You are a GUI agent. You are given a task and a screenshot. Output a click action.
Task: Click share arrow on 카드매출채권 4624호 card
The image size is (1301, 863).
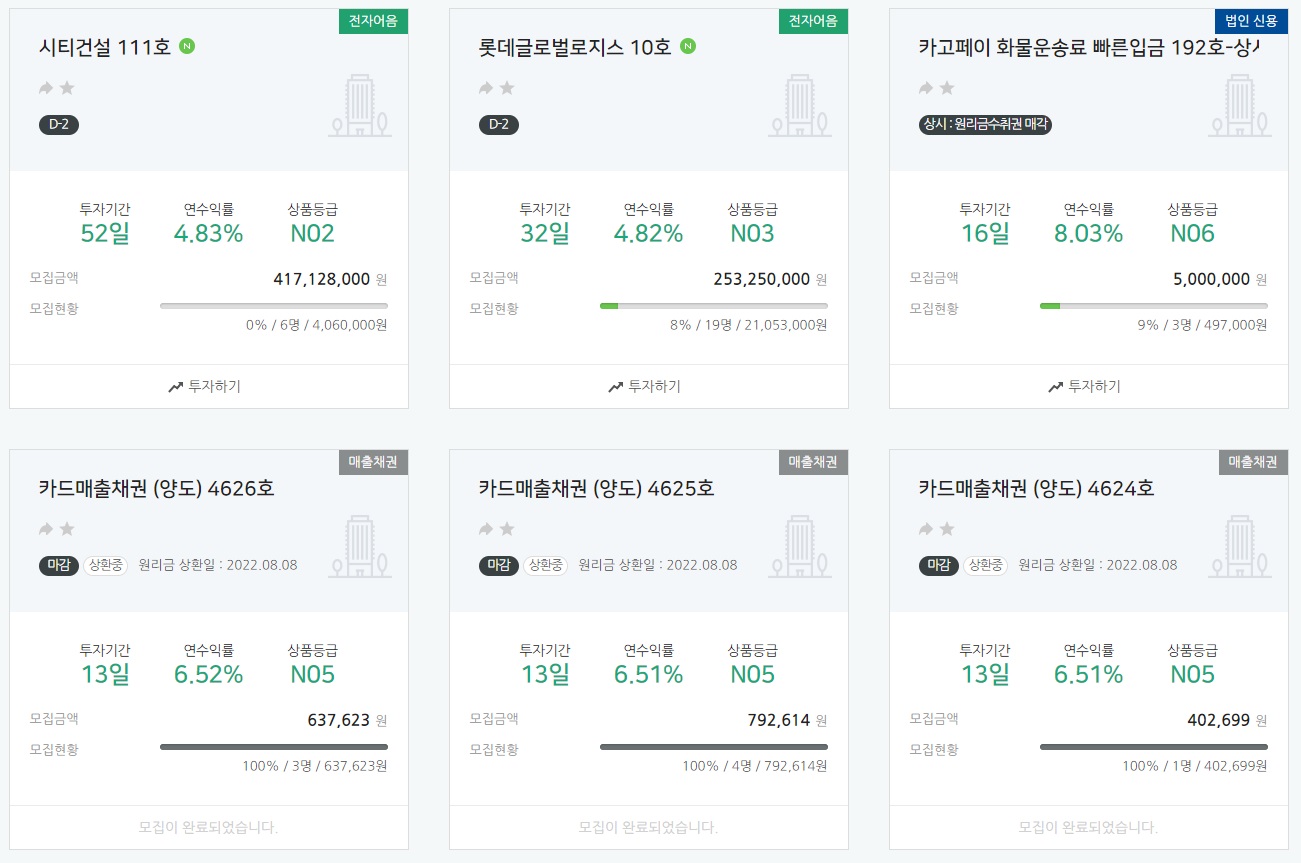click(926, 529)
